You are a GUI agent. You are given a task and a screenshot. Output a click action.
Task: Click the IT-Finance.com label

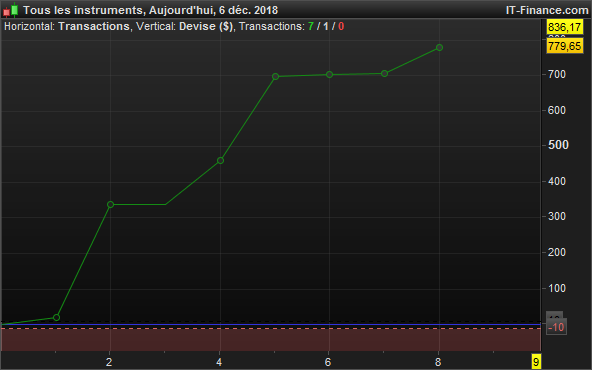coord(547,10)
